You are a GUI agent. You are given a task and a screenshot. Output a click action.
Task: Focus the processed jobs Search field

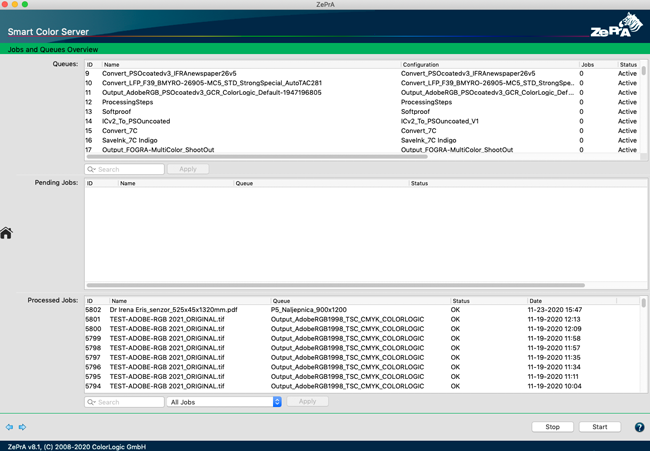[124, 402]
